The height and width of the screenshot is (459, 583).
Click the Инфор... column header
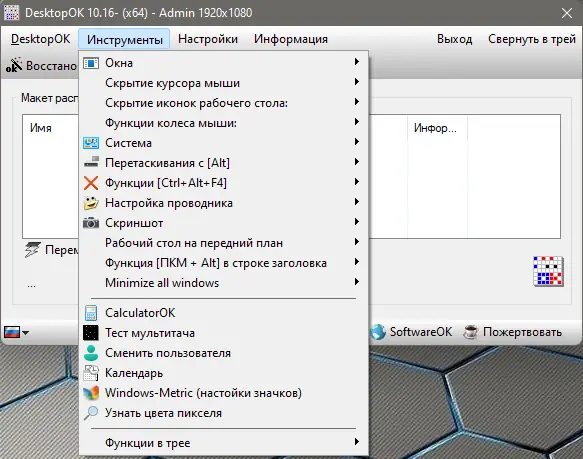tap(435, 128)
